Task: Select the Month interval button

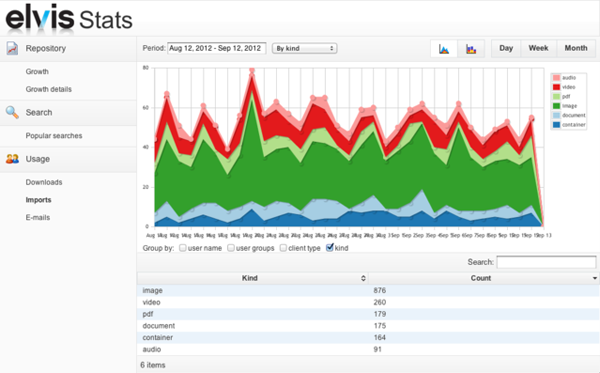Action: pos(576,48)
